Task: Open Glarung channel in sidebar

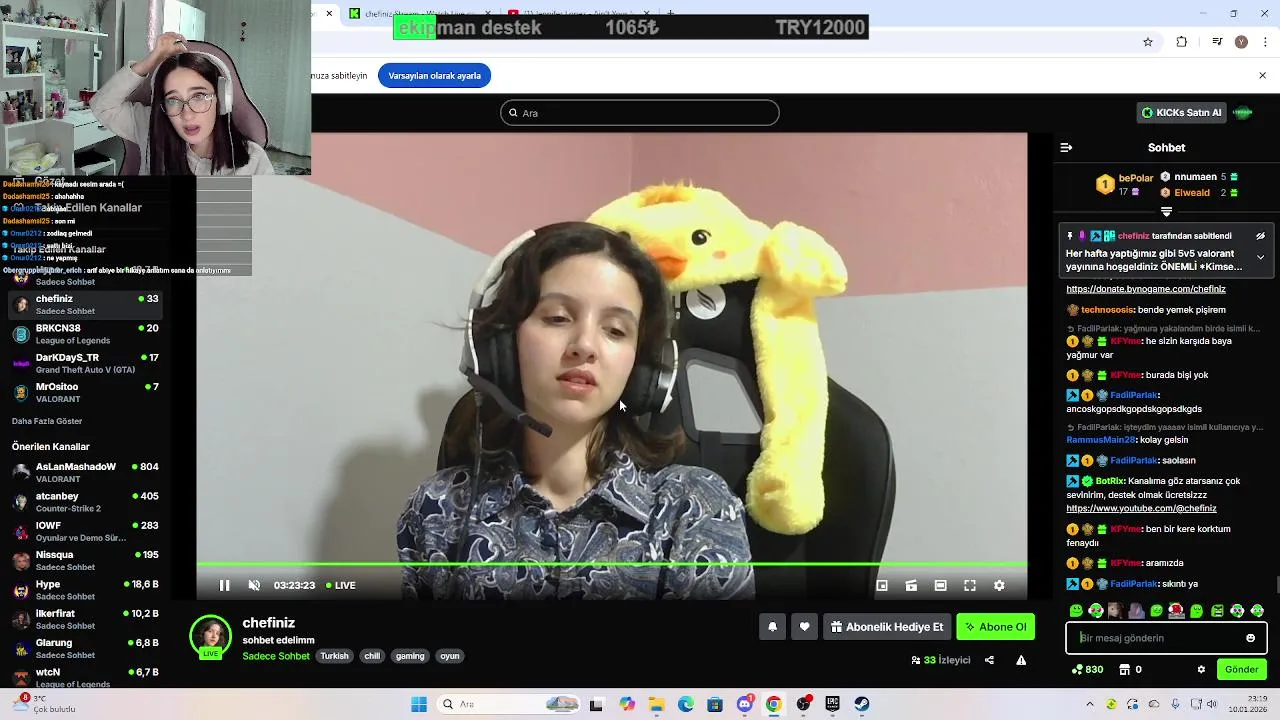Action: click(x=84, y=649)
